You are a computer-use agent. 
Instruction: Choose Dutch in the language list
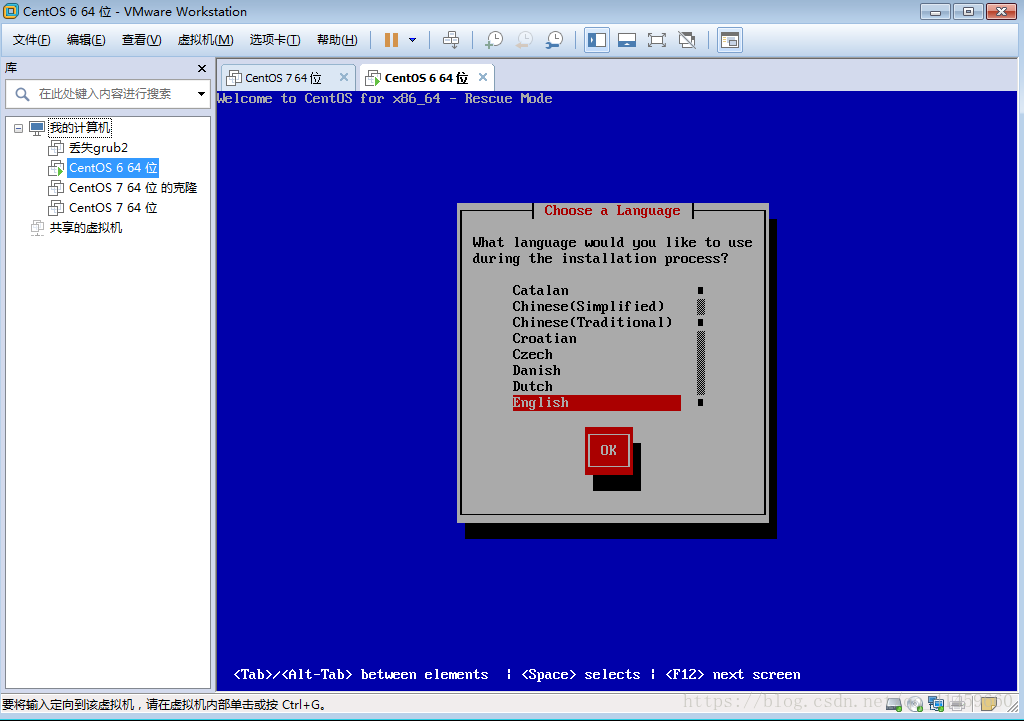[x=532, y=386]
